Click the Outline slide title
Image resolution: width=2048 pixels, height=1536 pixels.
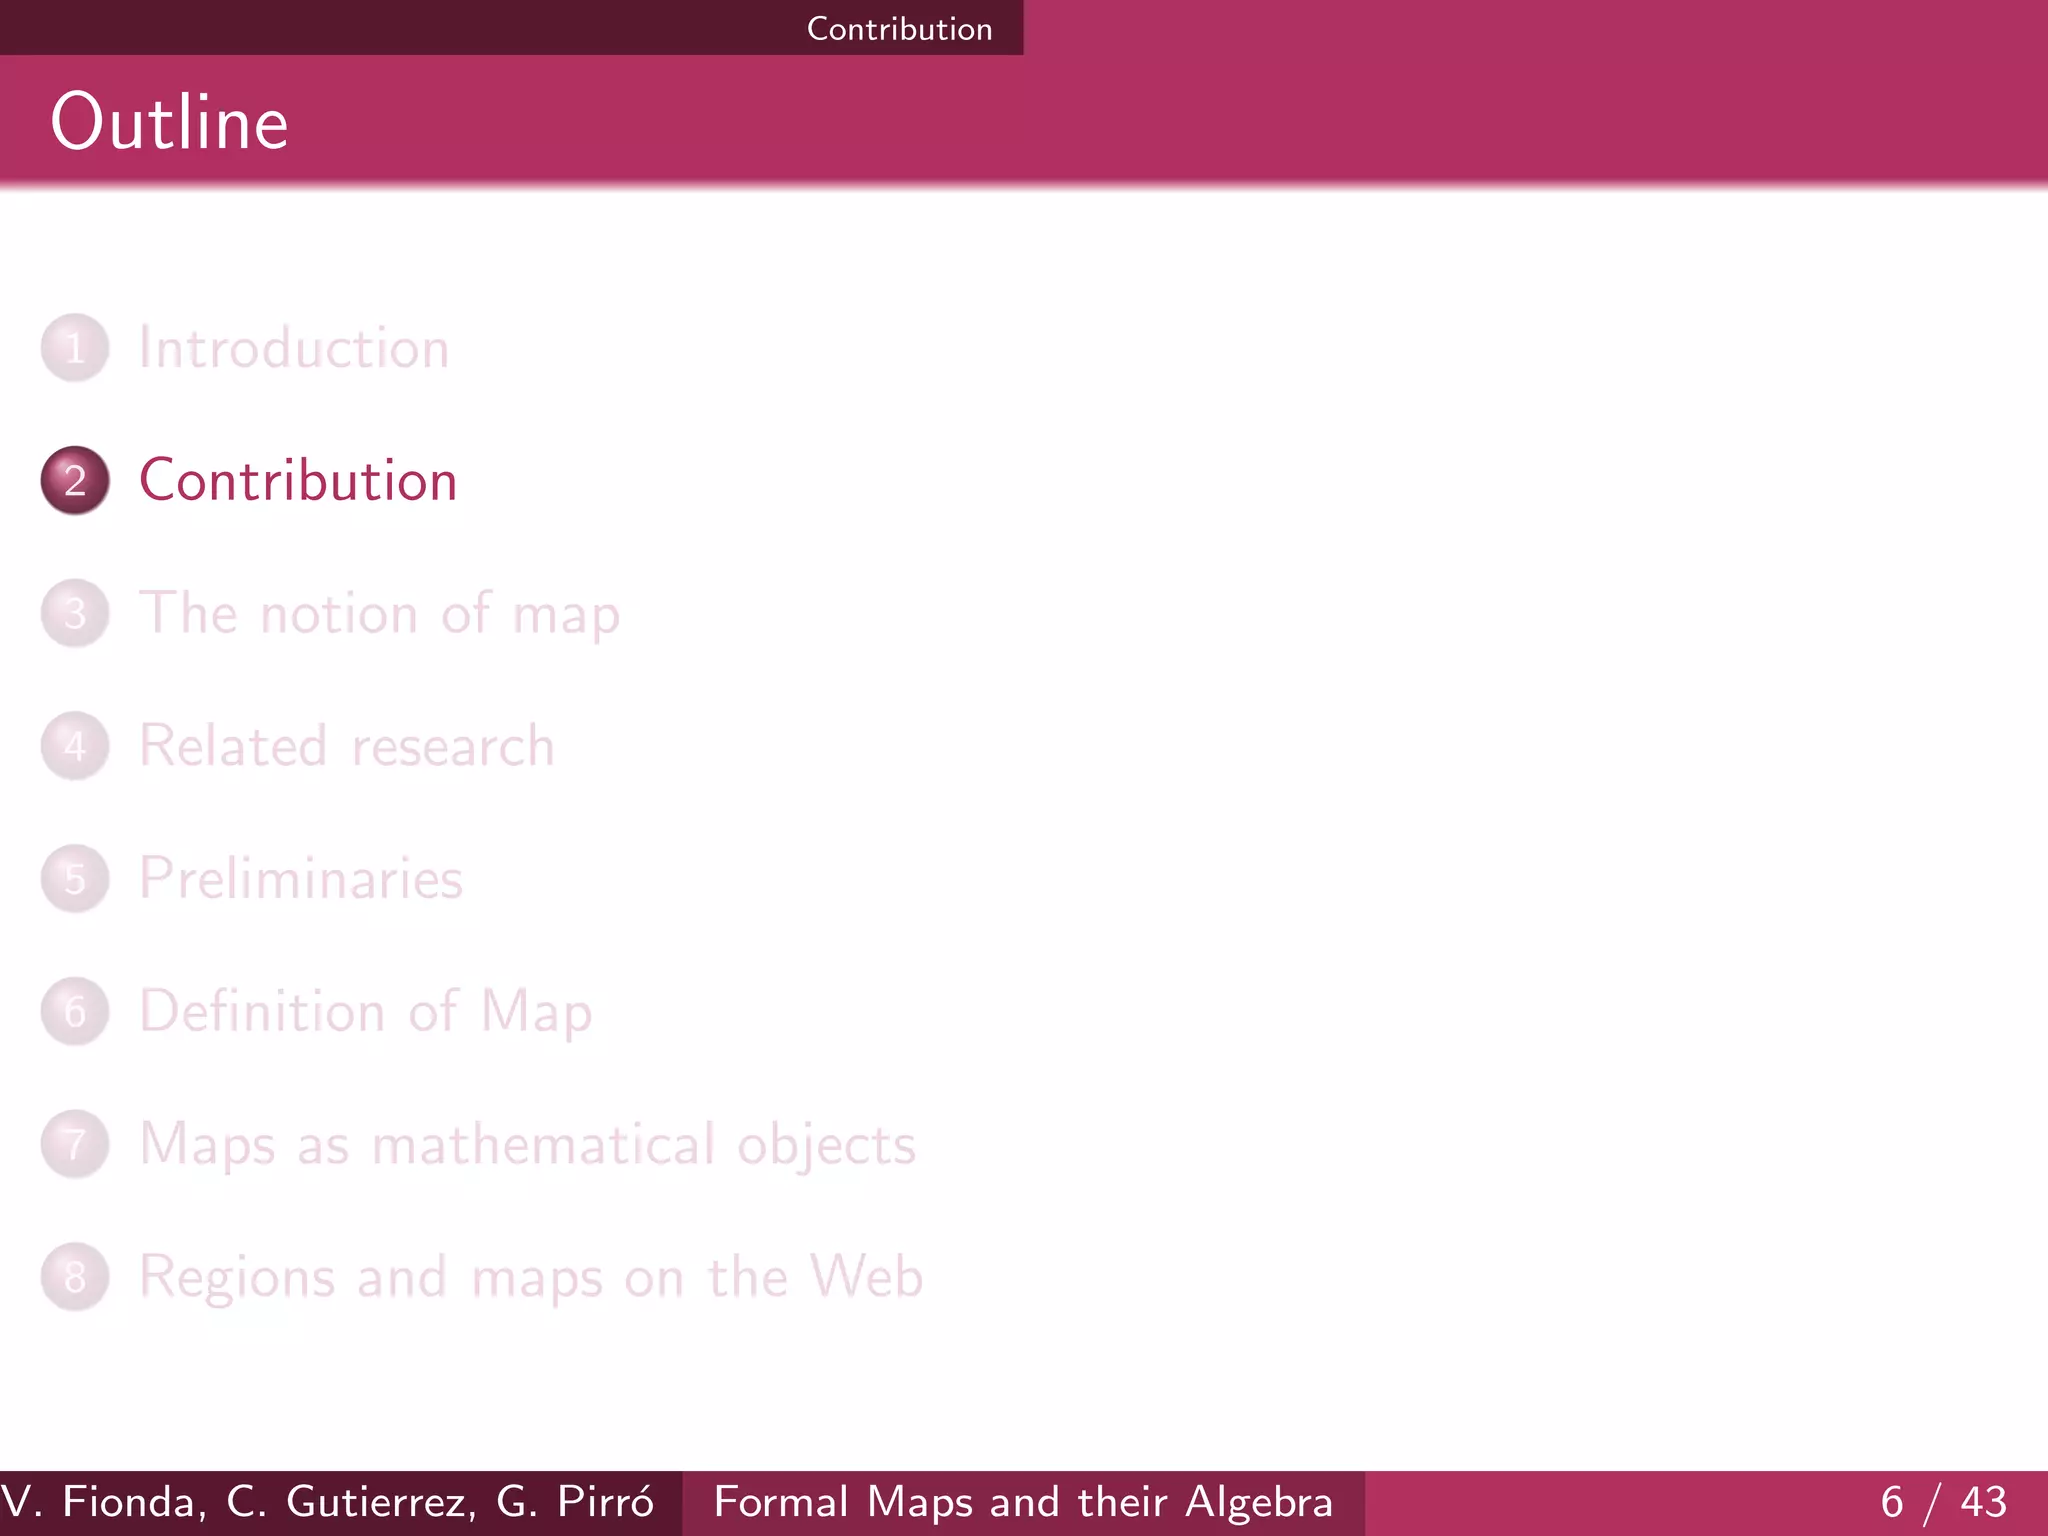(170, 122)
